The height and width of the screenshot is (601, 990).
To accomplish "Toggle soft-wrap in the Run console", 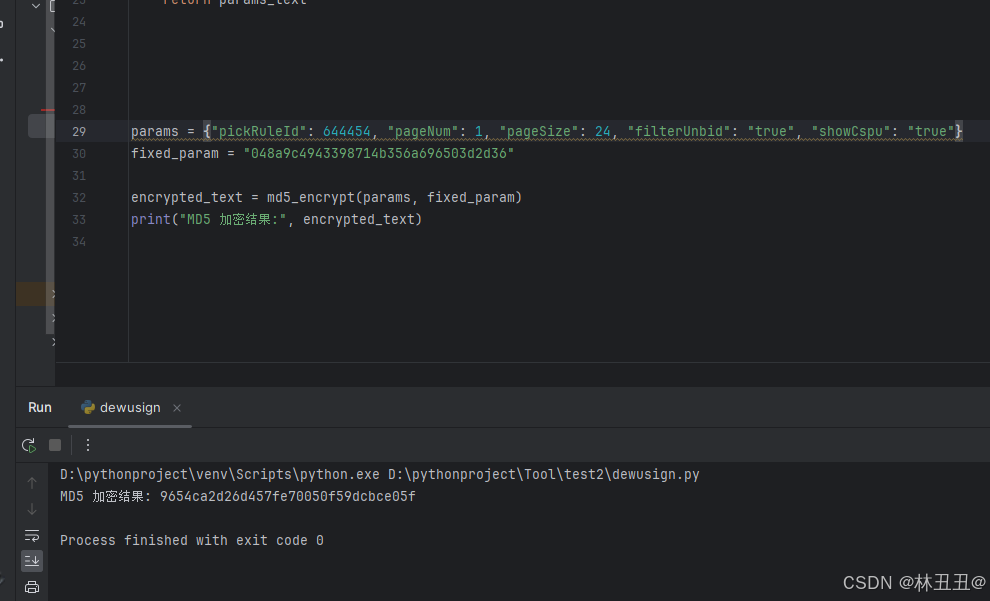I will click(x=32, y=535).
